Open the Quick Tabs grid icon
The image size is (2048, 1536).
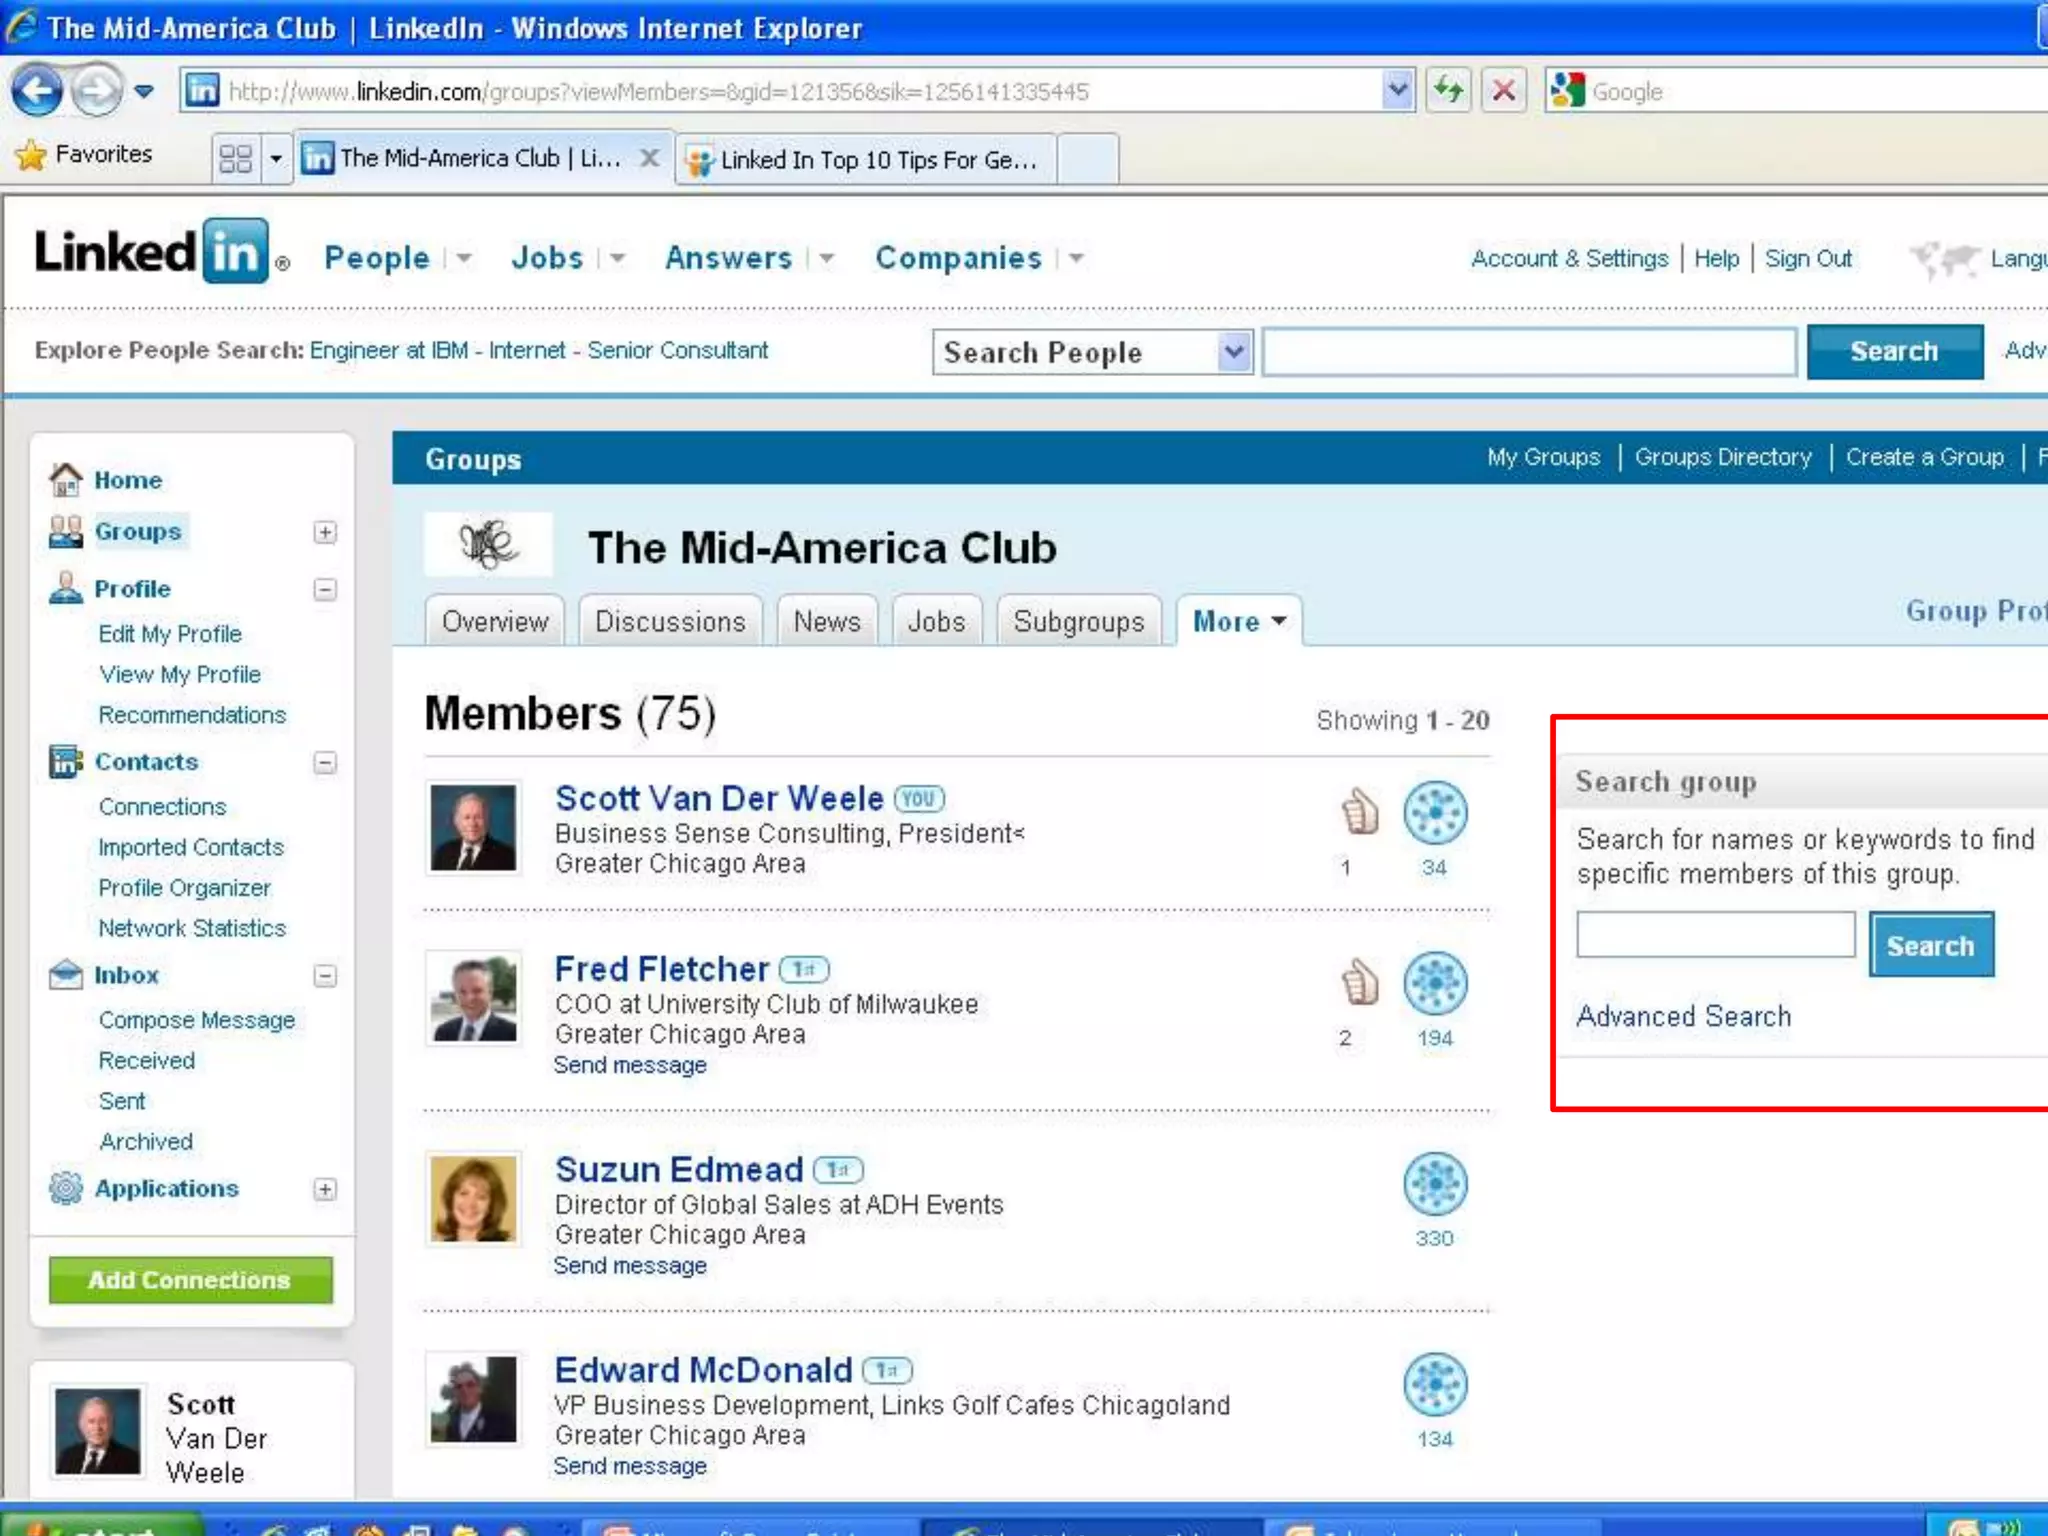coord(236,158)
